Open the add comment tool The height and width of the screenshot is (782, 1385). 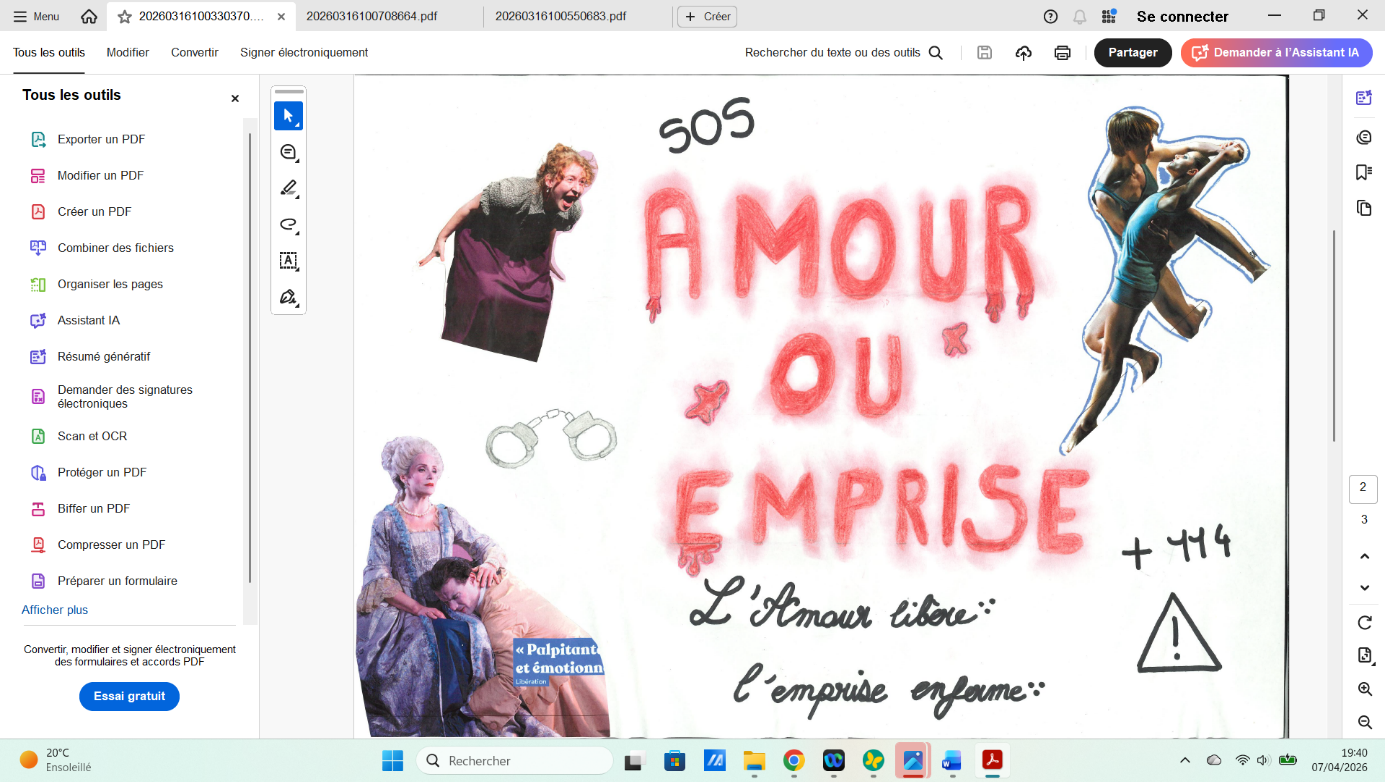[288, 152]
